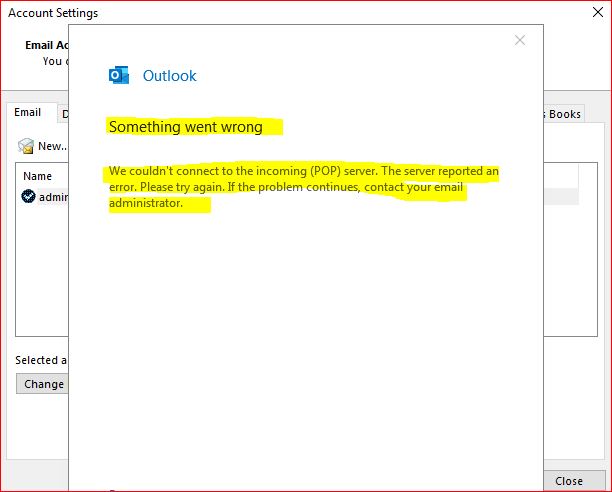Click the Outlook logo icon

click(119, 75)
